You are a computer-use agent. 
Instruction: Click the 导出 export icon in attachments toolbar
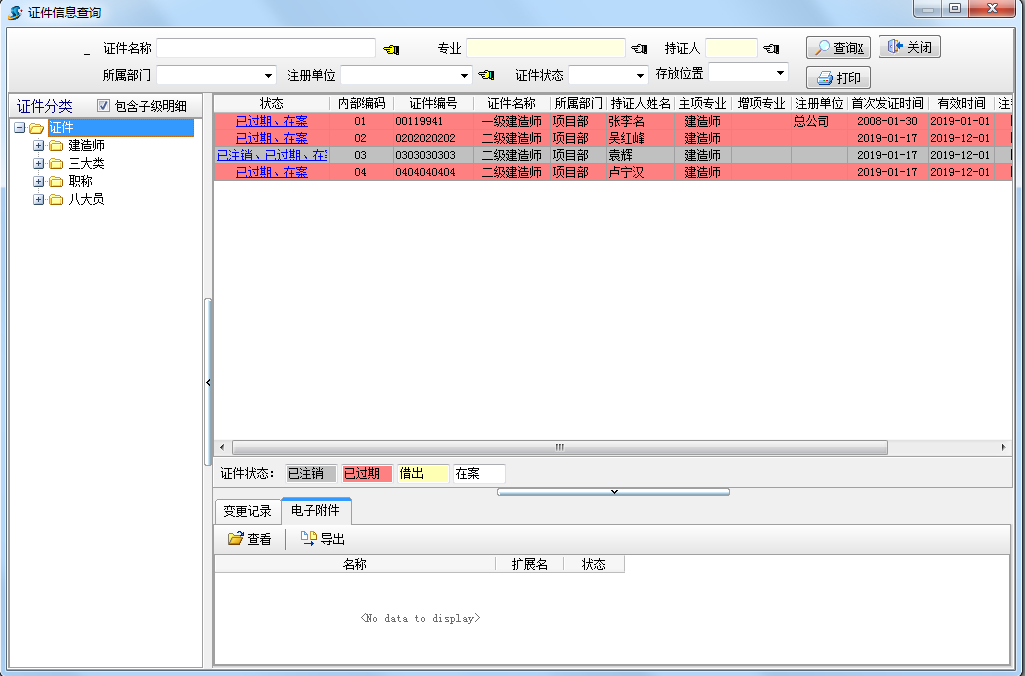click(x=309, y=539)
